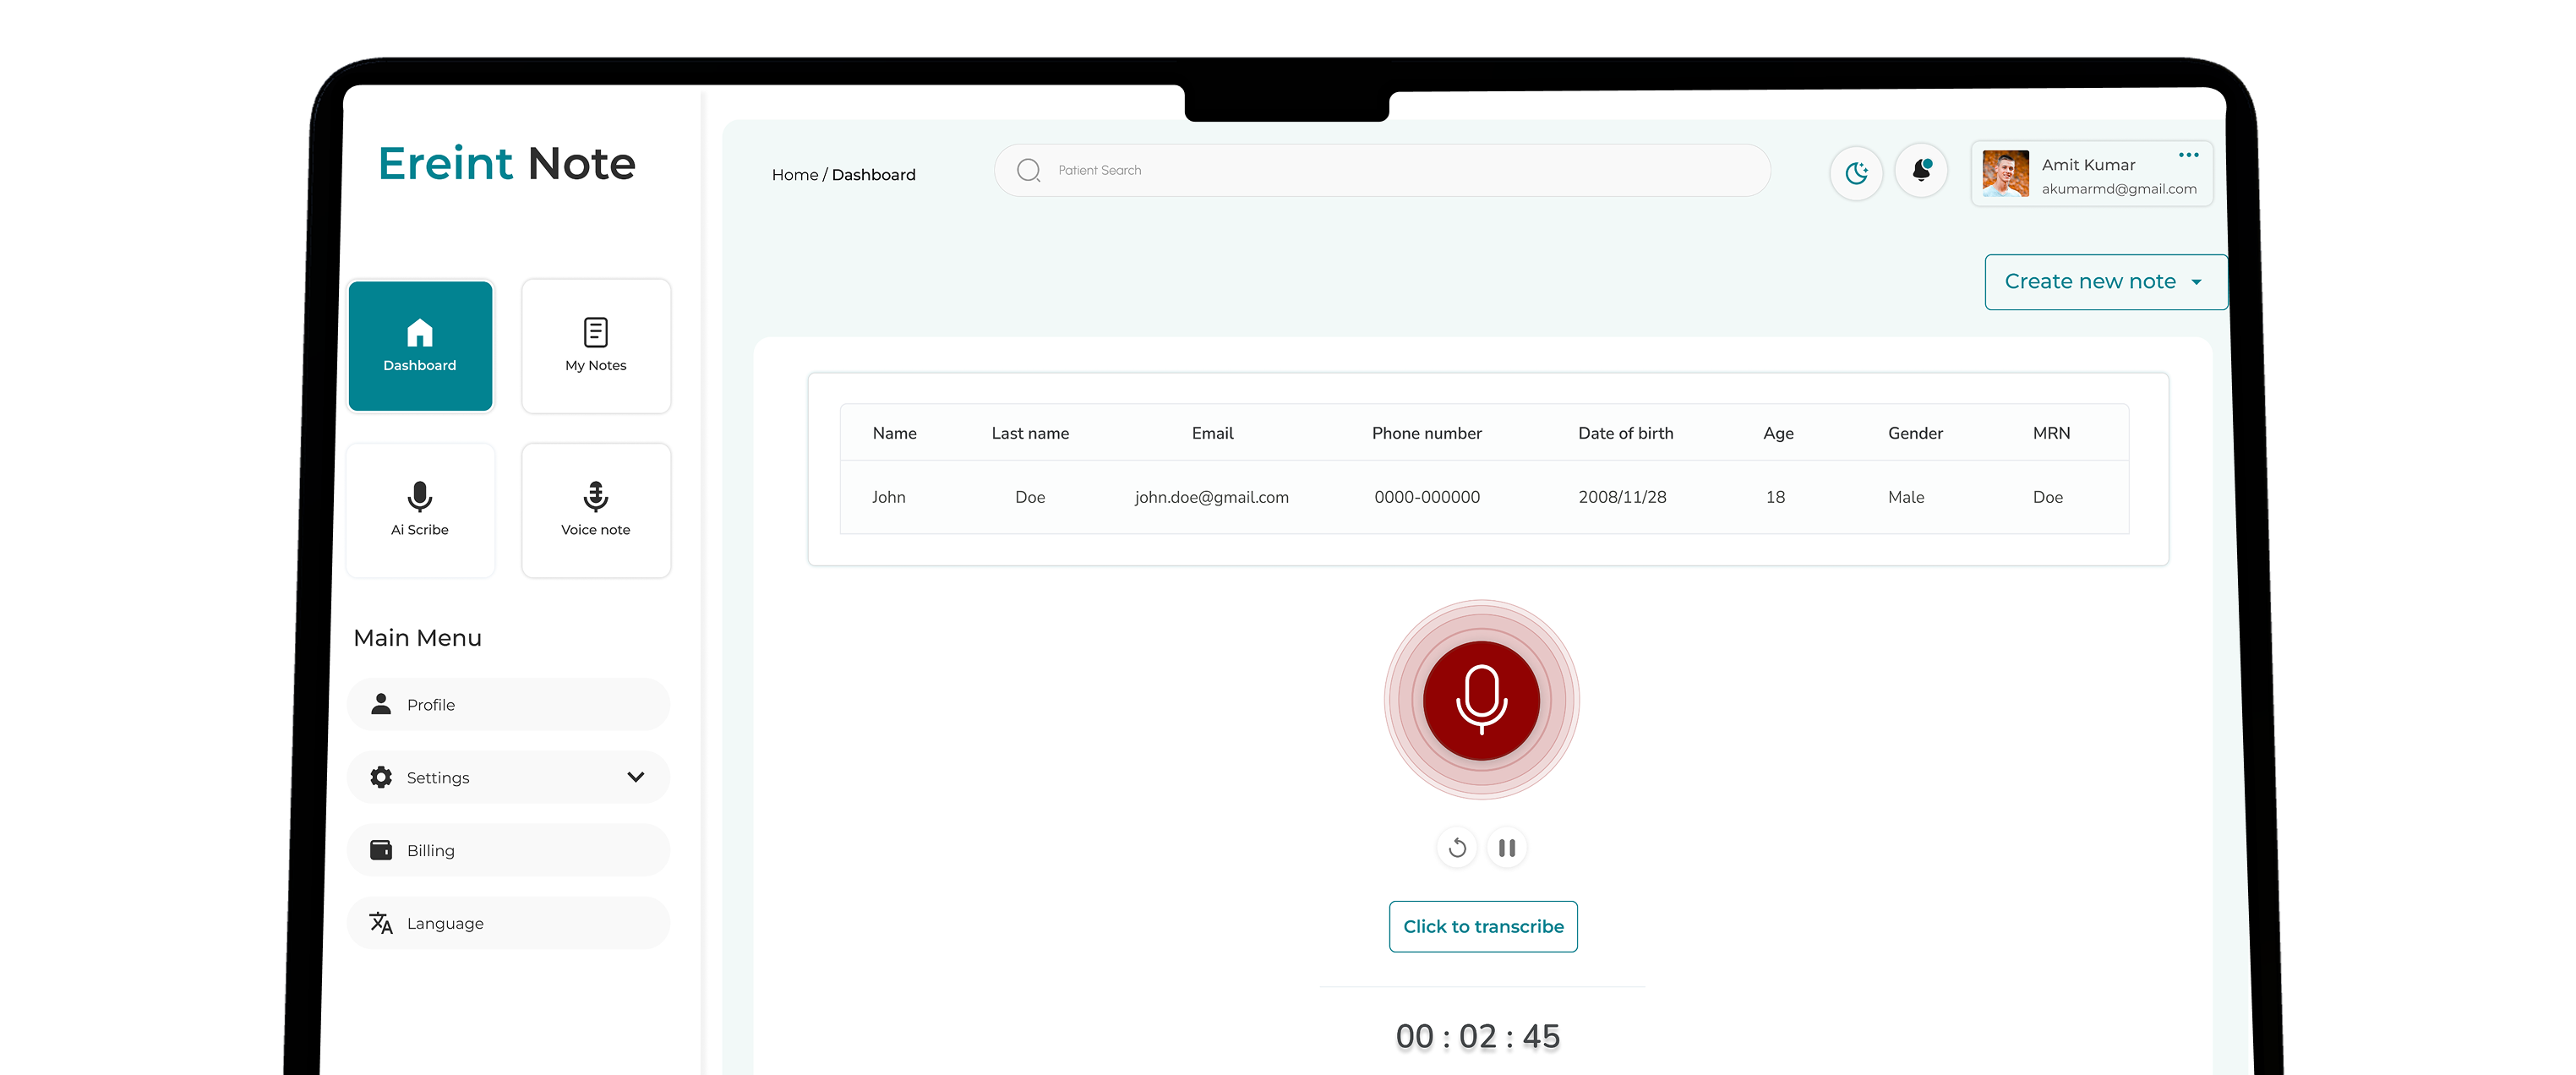Click the notification bell icon
The image size is (2576, 1075).
[x=1921, y=172]
